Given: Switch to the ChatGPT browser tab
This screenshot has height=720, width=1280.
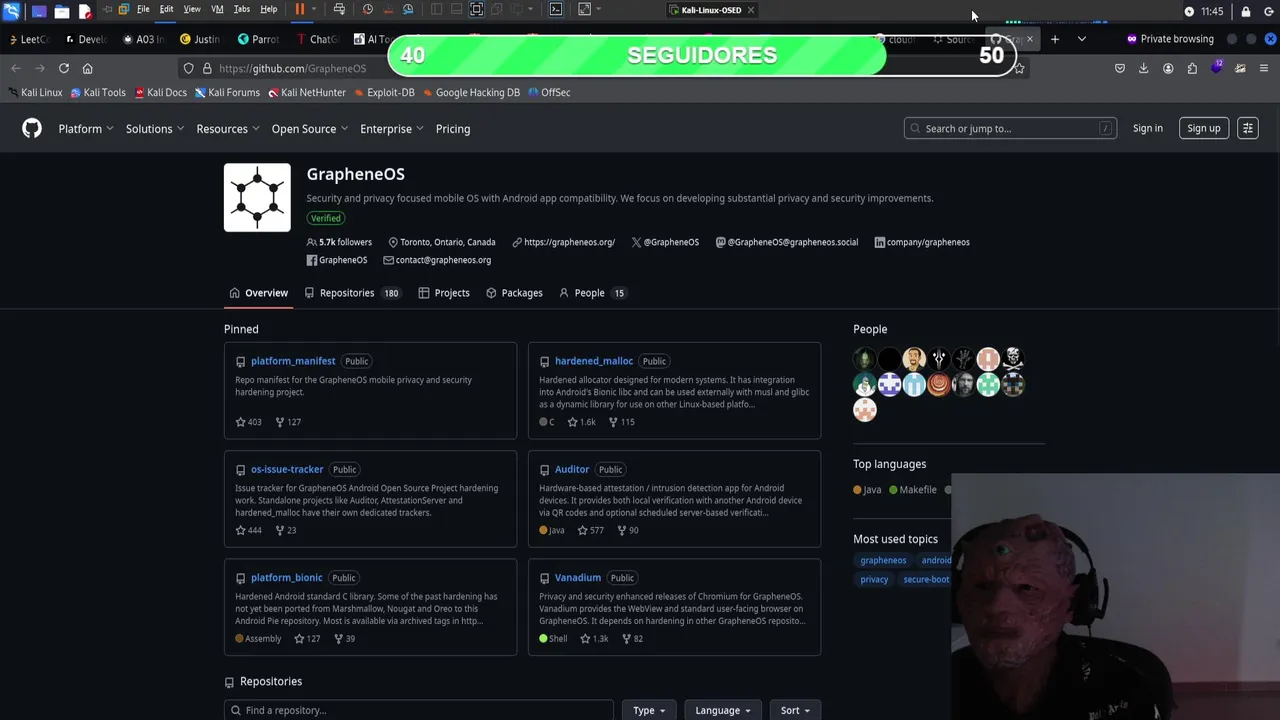Looking at the screenshot, I should pyautogui.click(x=319, y=39).
